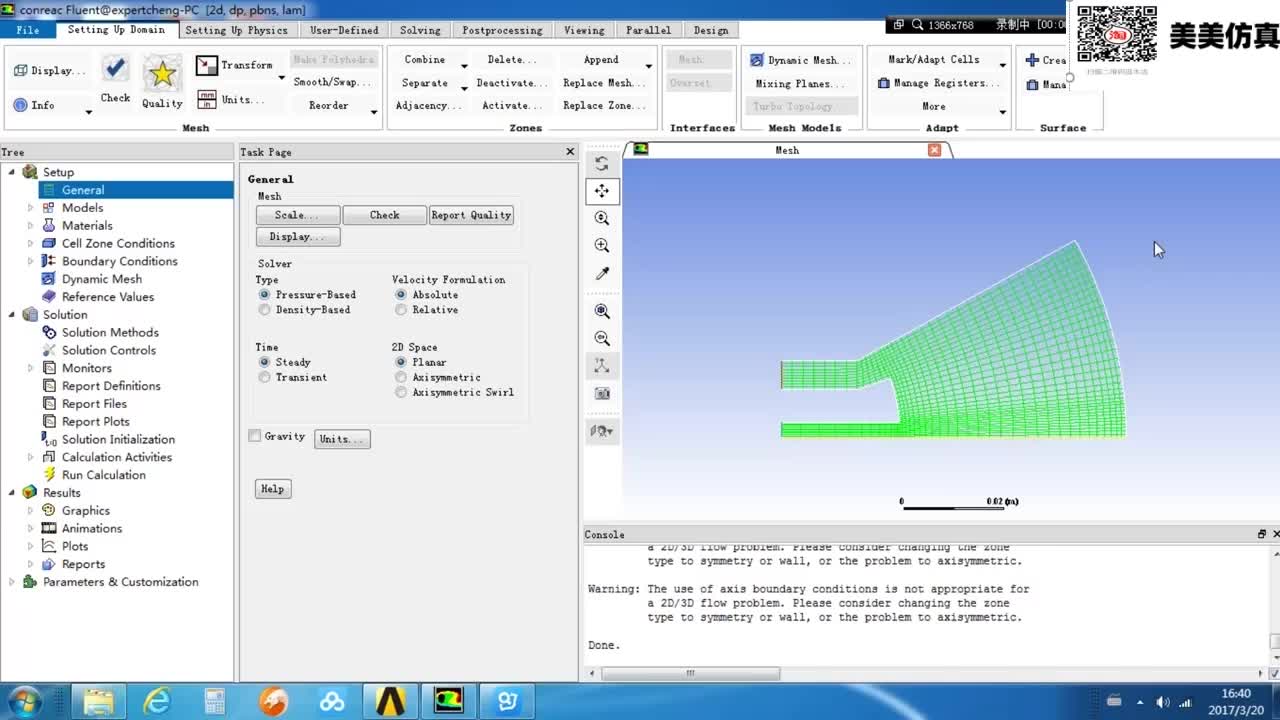Expand the Models tree node
The image size is (1280, 720).
pos(30,208)
